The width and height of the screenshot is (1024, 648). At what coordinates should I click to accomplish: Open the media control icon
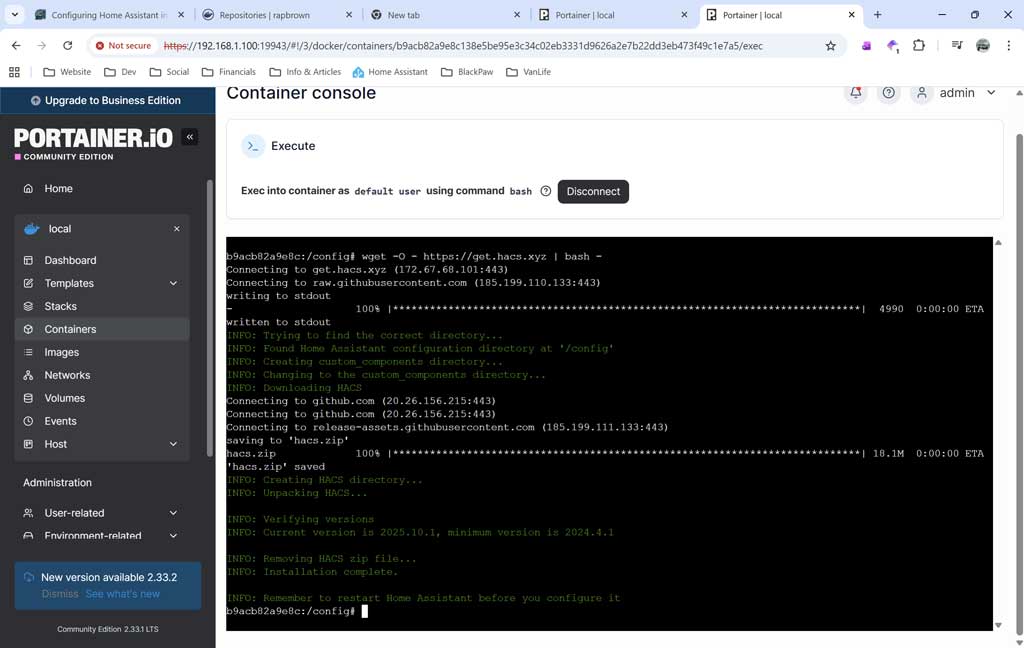pyautogui.click(x=957, y=45)
